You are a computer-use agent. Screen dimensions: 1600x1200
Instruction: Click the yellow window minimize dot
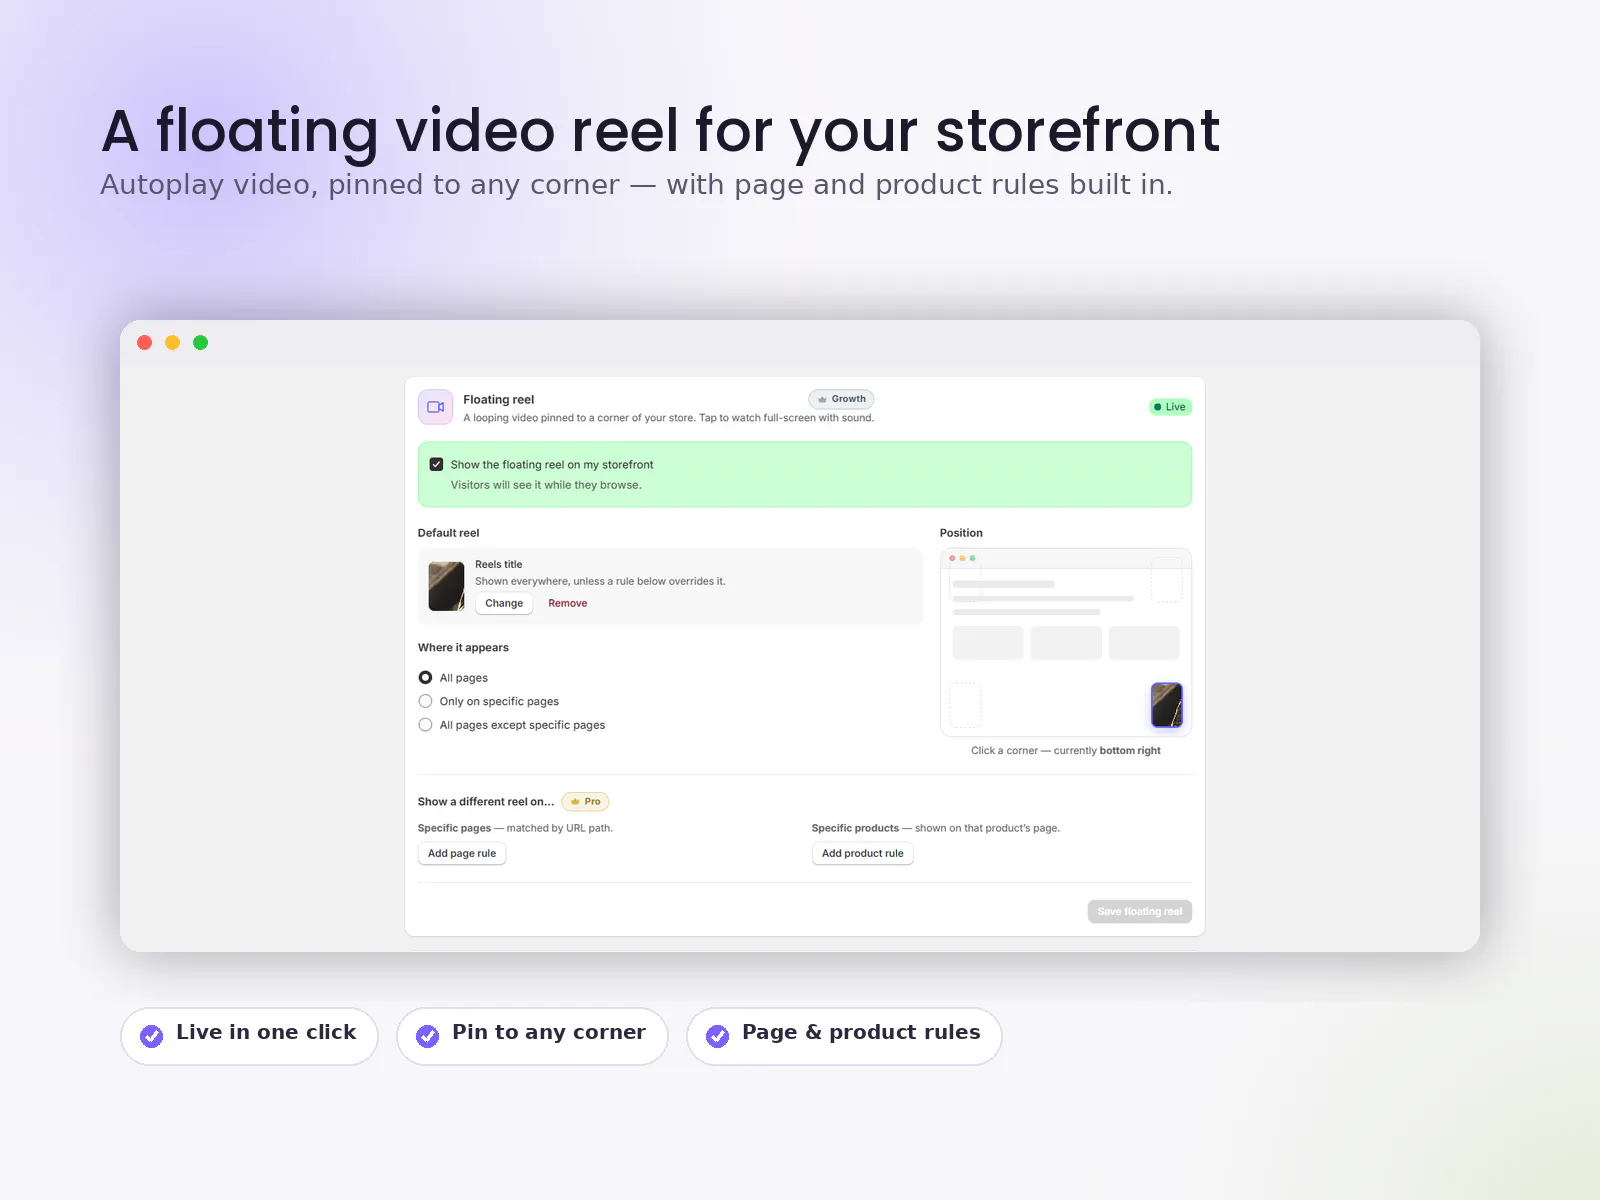pos(172,342)
